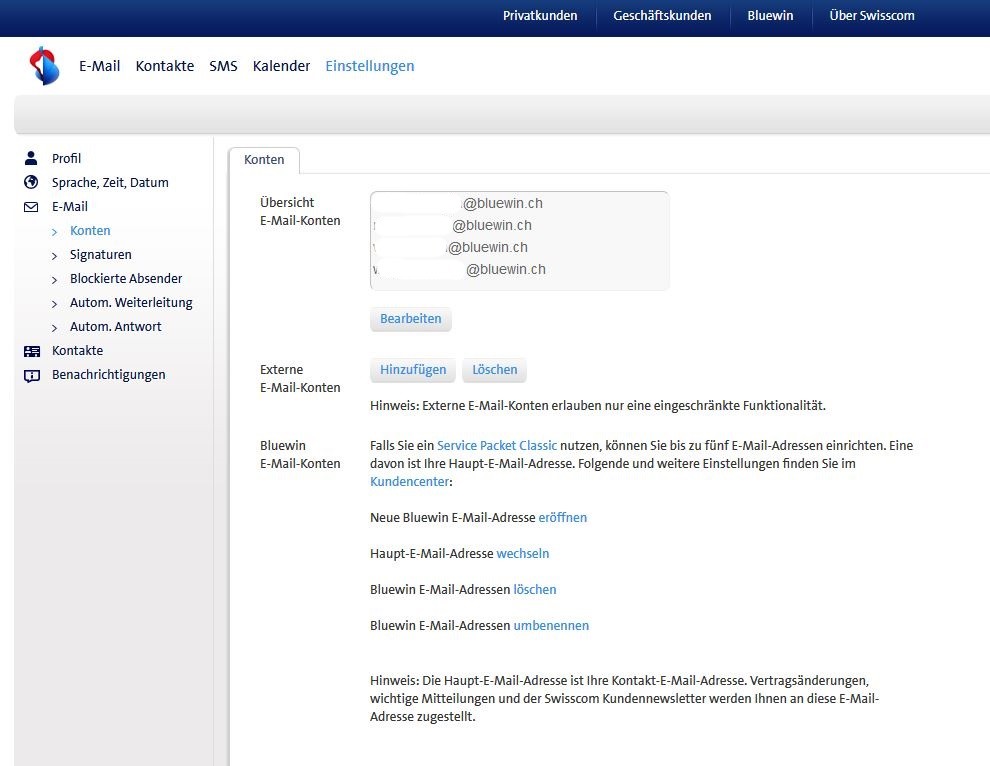
Task: Click the umbenennen link
Action: click(x=551, y=626)
